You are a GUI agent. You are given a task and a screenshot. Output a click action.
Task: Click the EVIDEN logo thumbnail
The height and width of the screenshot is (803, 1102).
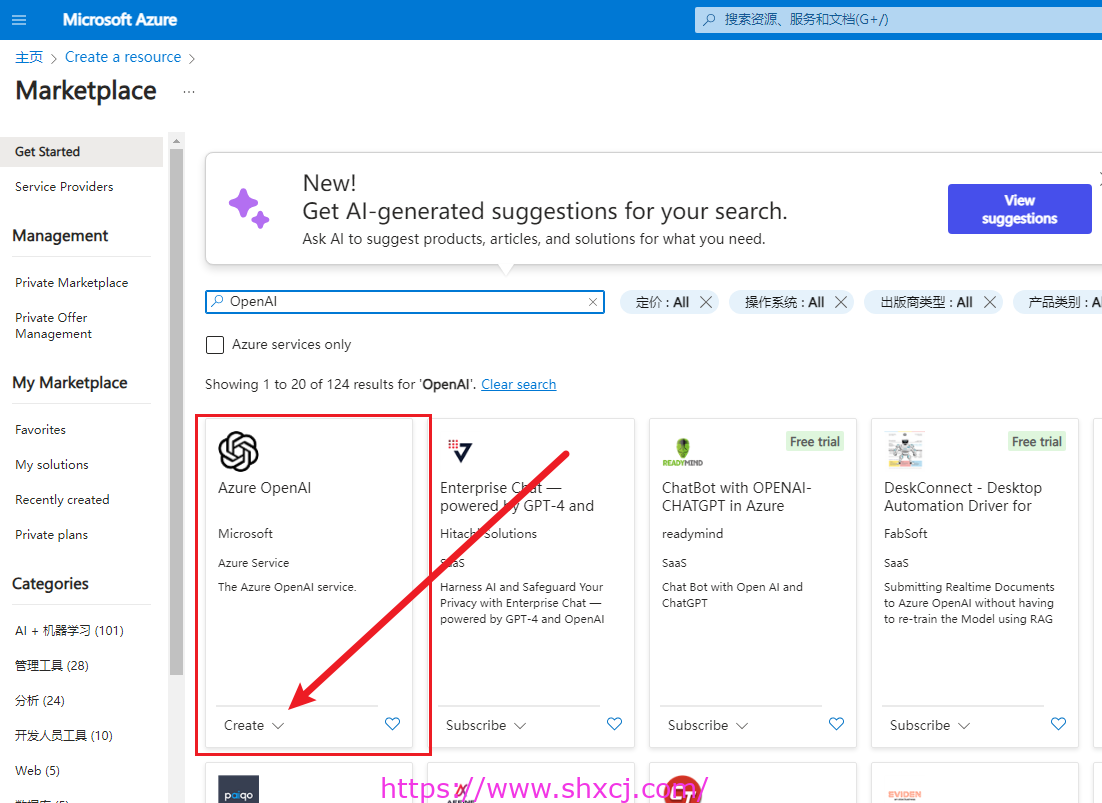[905, 795]
